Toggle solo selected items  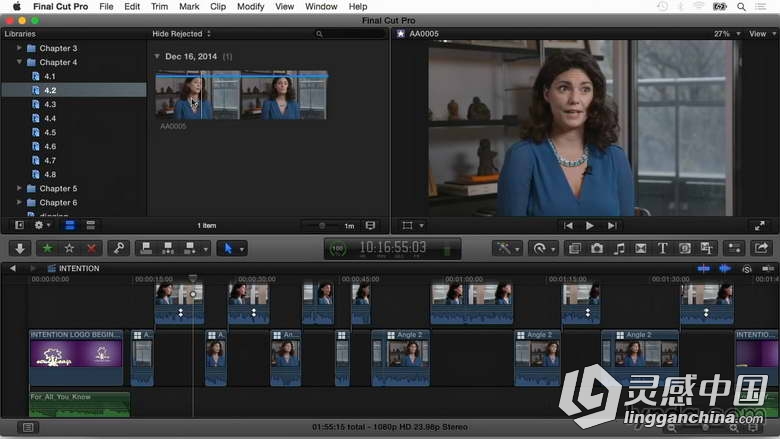pyautogui.click(x=747, y=269)
